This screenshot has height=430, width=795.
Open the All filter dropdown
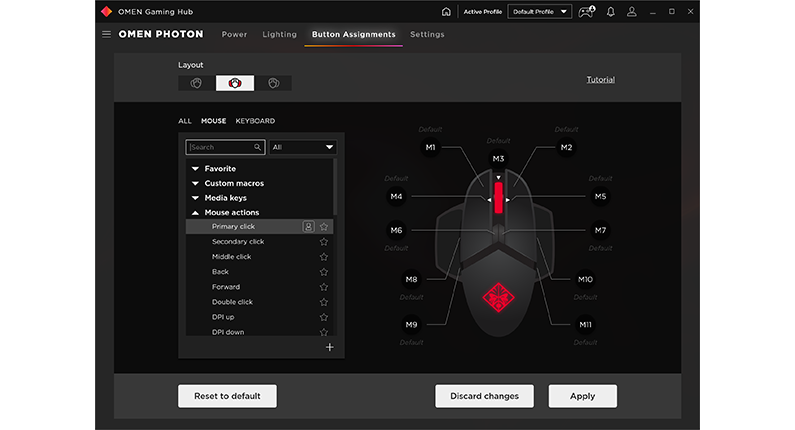302,147
